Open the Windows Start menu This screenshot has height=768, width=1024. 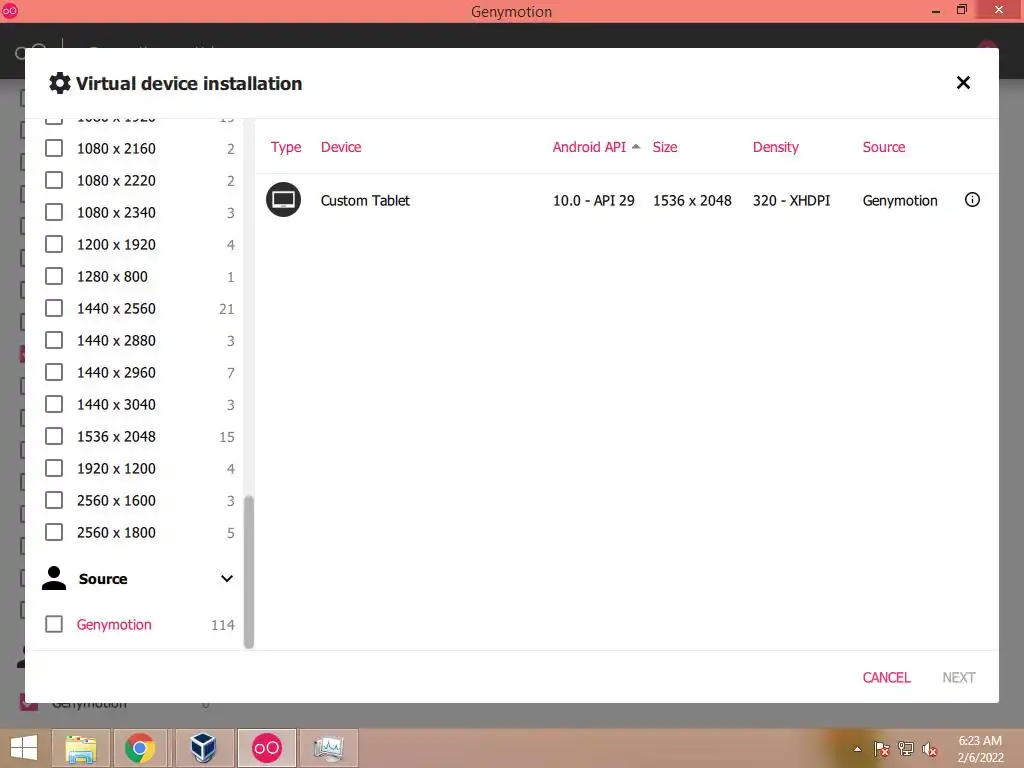[24, 748]
